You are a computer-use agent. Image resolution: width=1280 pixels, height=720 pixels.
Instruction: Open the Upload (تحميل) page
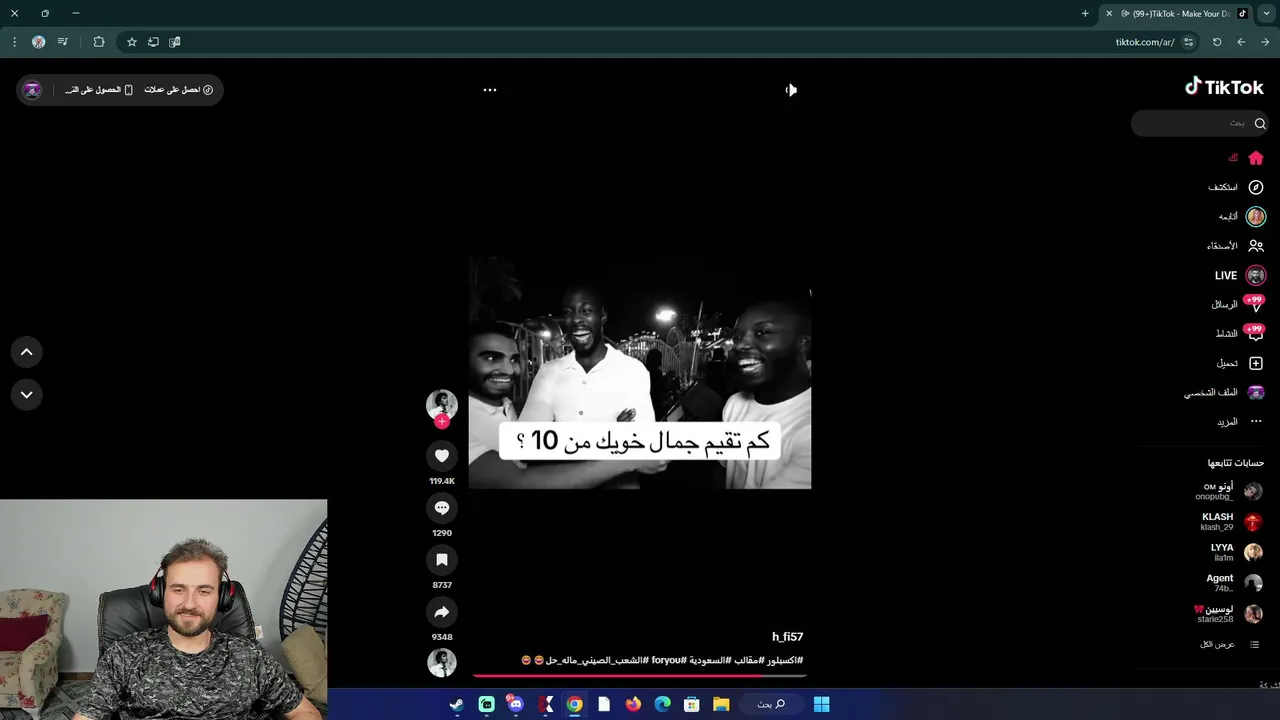(1240, 363)
